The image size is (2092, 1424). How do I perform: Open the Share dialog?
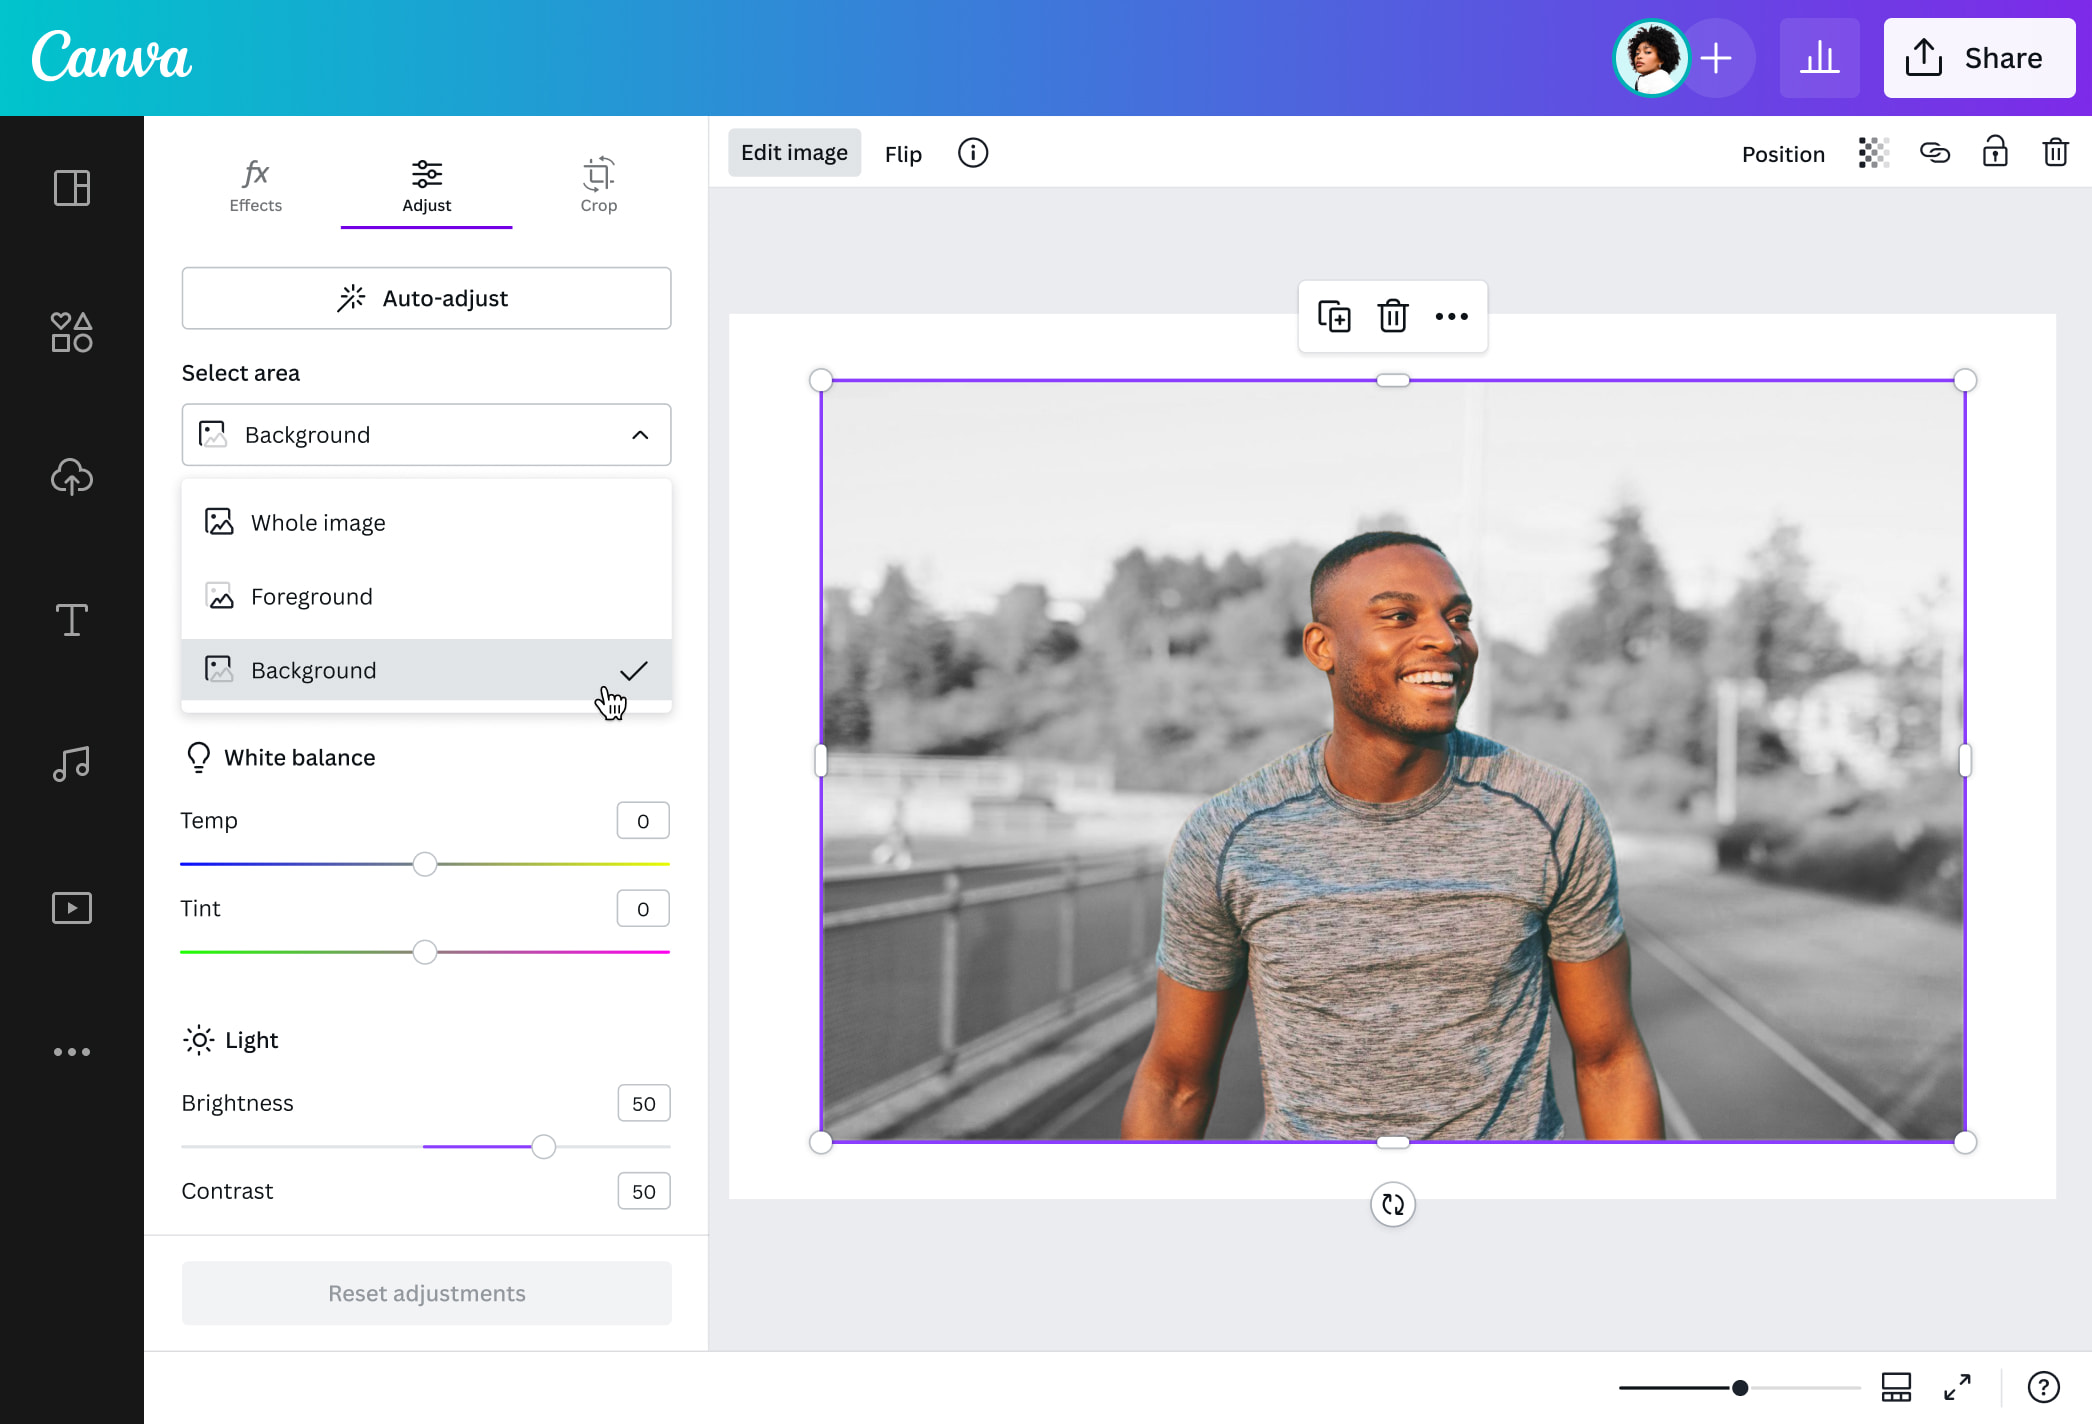tap(1977, 57)
